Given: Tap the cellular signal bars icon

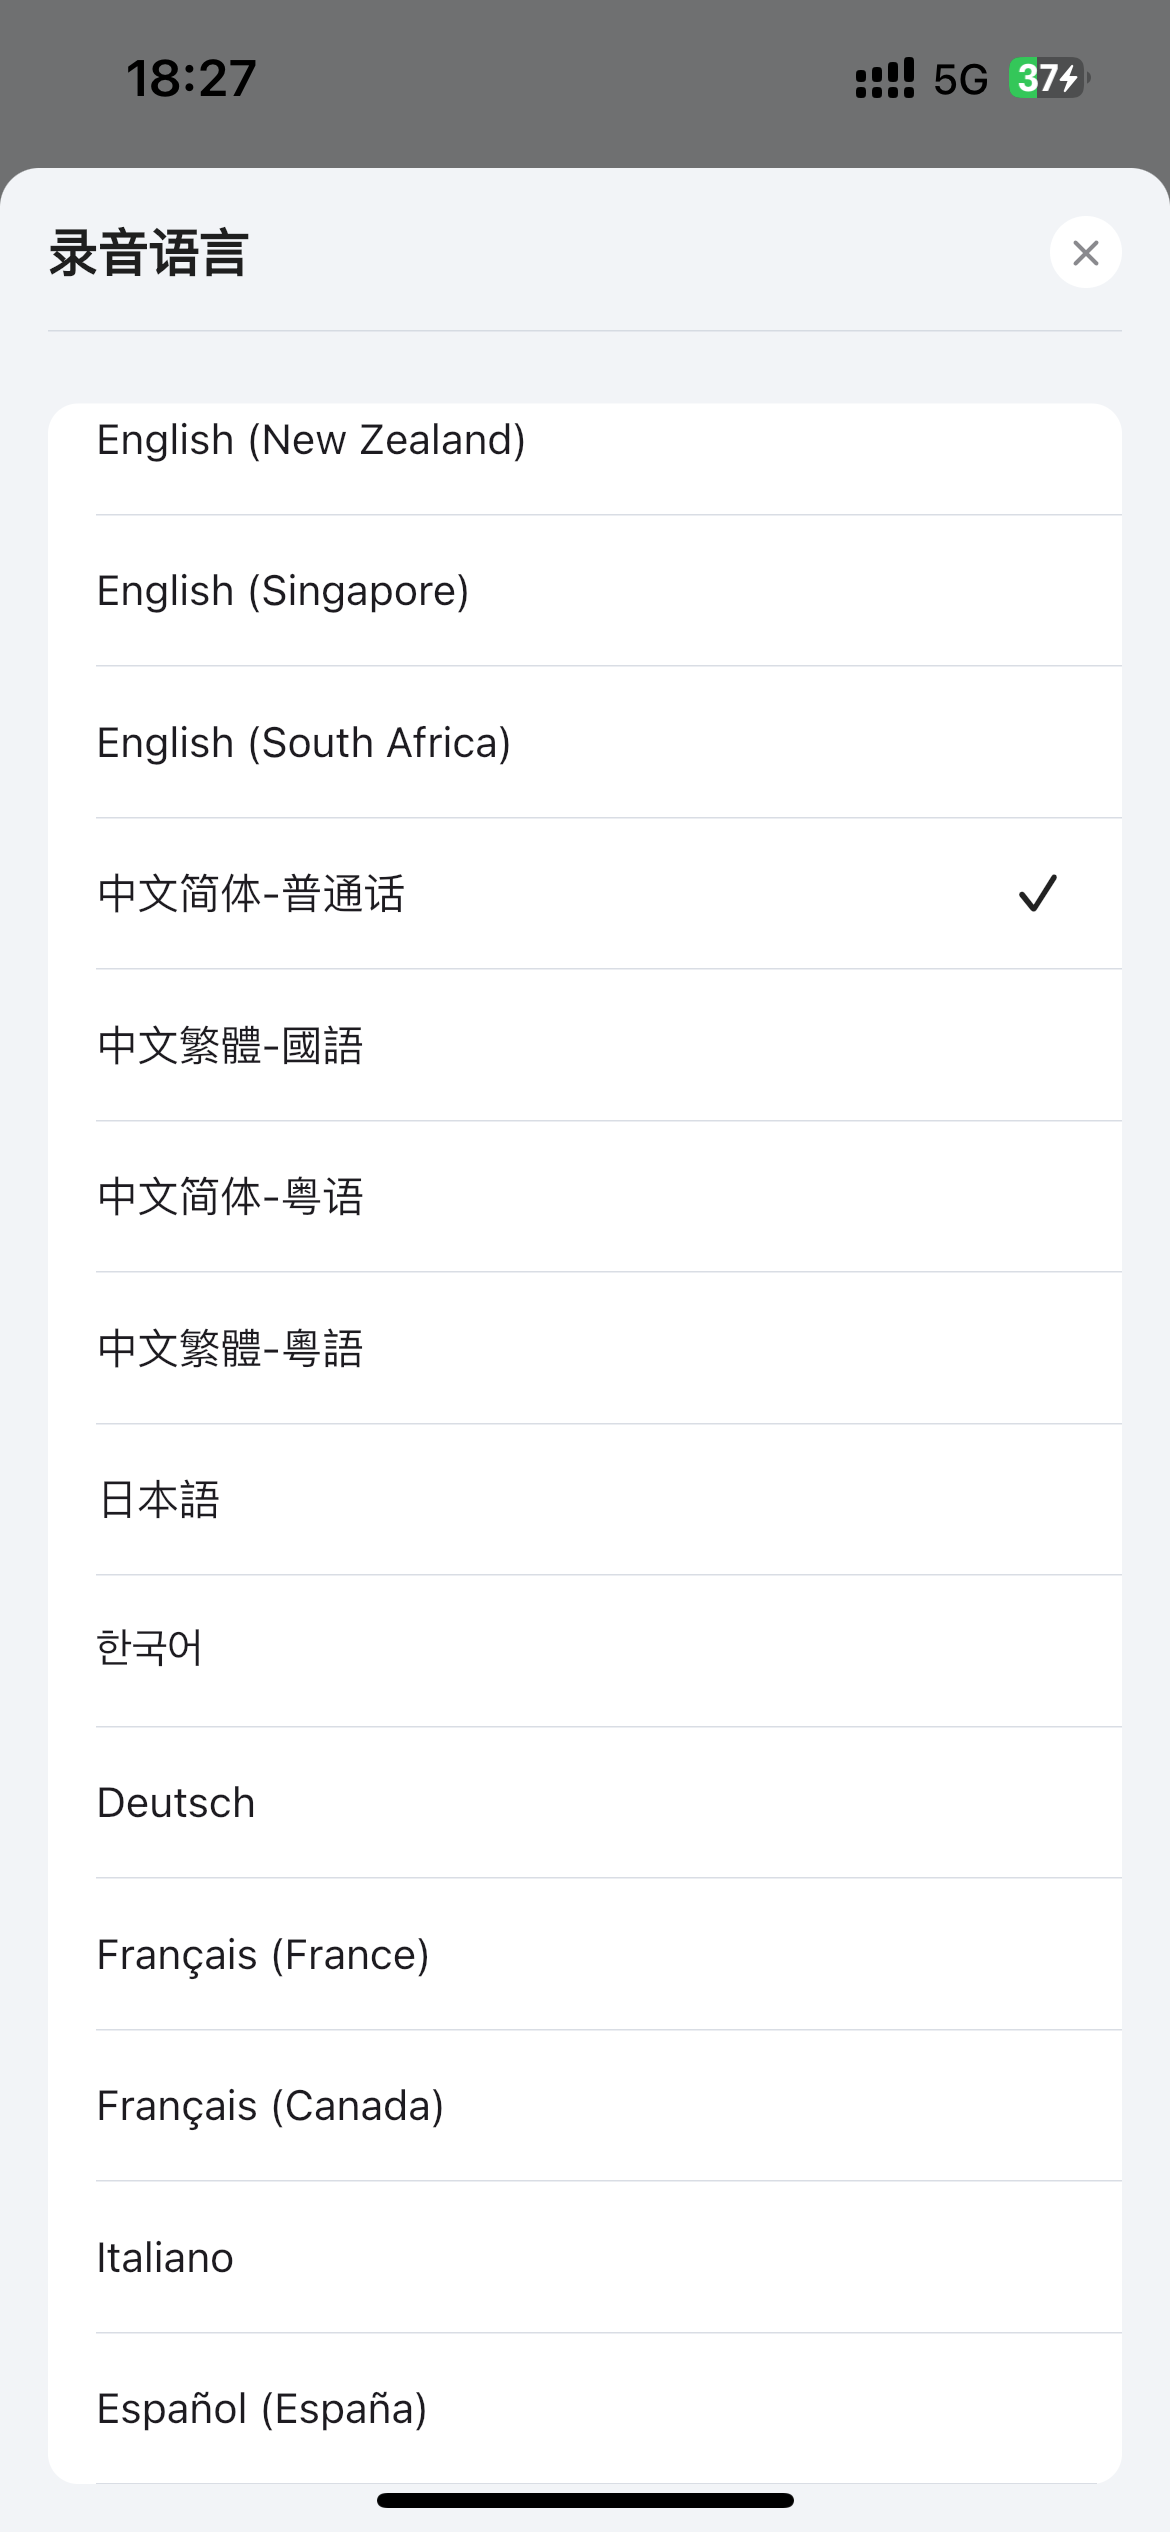Looking at the screenshot, I should [885, 78].
